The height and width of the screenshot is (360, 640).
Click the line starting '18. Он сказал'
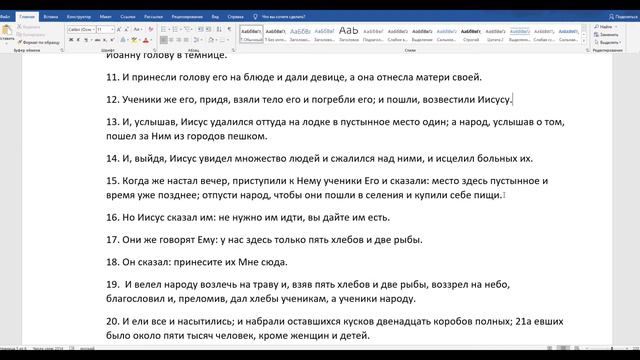pos(197,262)
